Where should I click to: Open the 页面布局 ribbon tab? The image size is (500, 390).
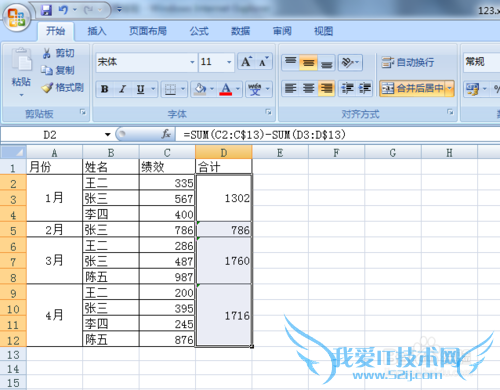(148, 31)
